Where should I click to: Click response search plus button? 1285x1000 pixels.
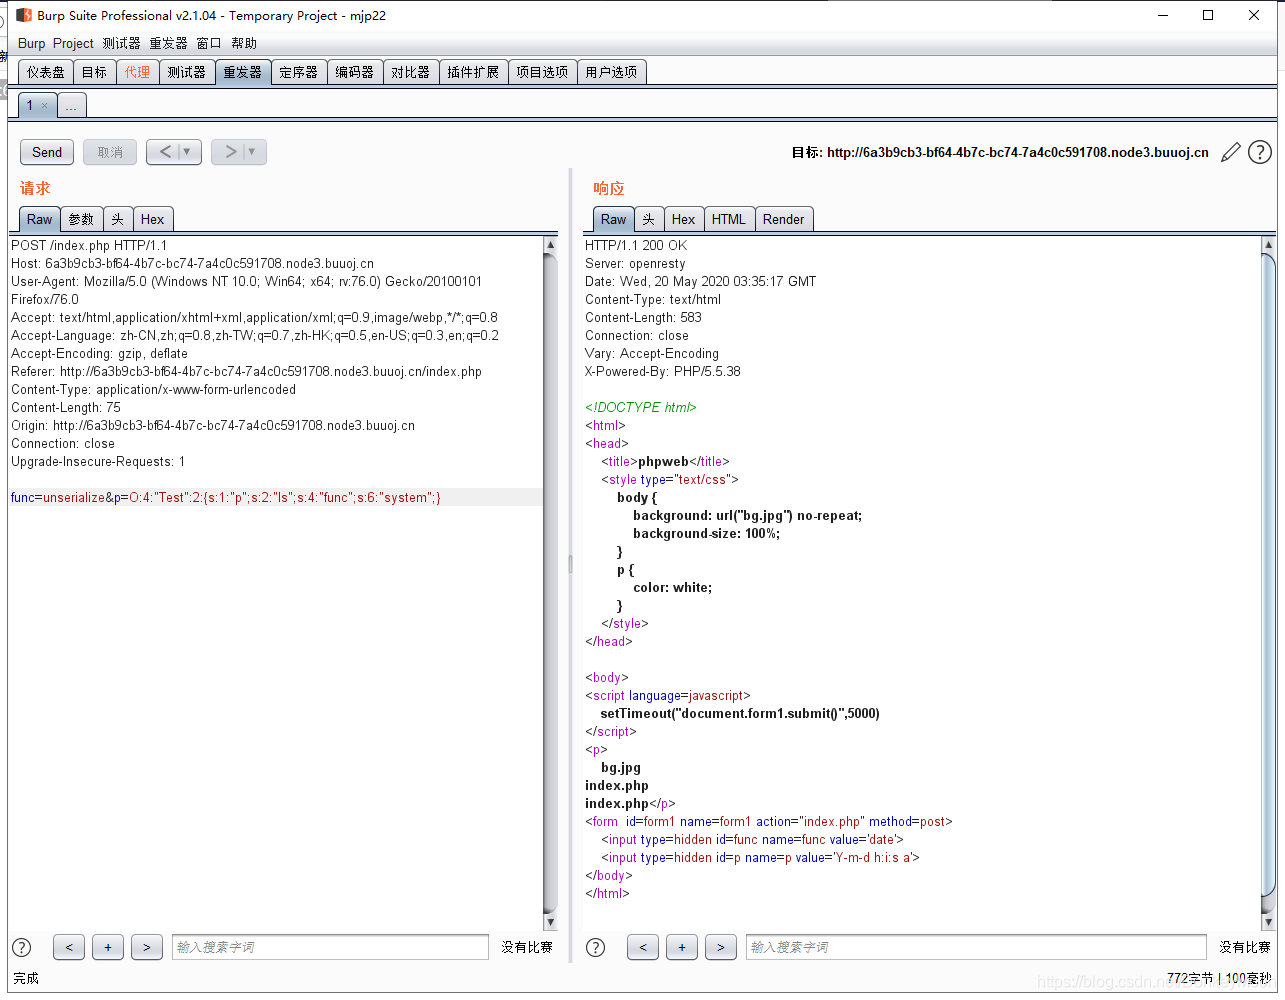pos(682,947)
